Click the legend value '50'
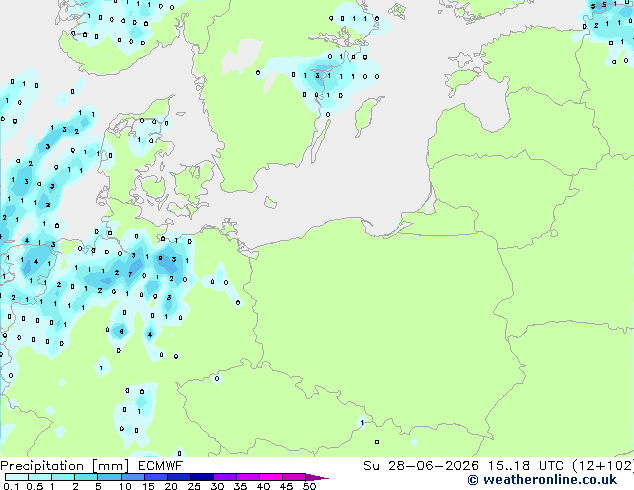The height and width of the screenshot is (490, 634). (x=309, y=486)
